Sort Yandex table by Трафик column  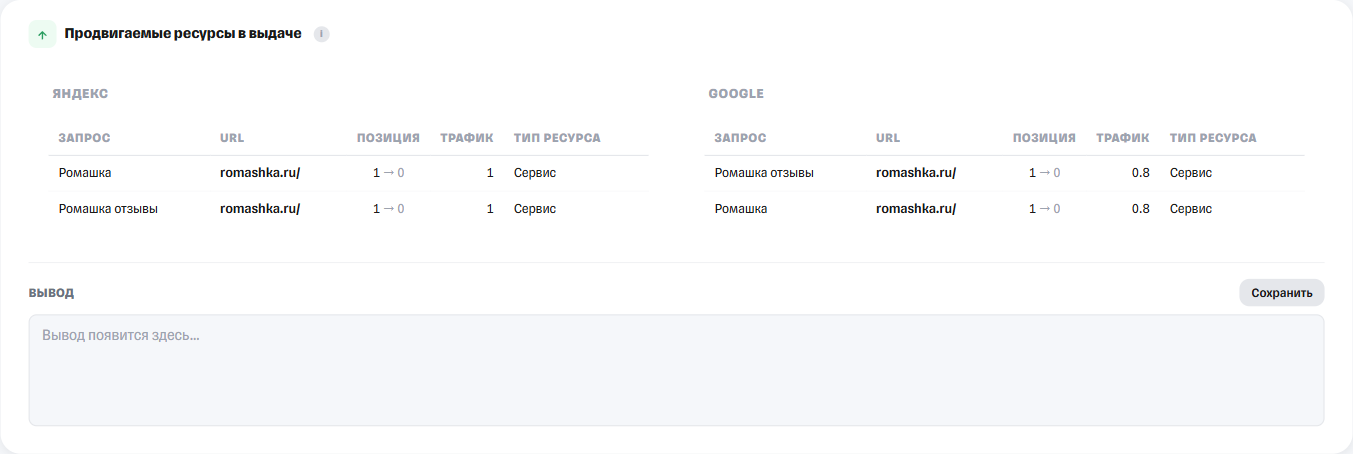[x=467, y=138]
